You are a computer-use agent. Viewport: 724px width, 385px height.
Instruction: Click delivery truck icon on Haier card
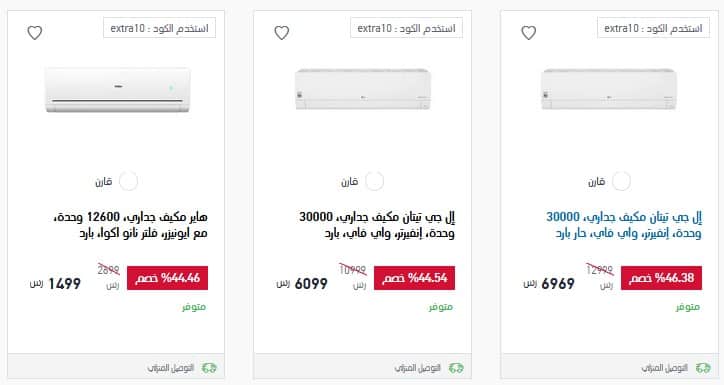[x=209, y=368]
